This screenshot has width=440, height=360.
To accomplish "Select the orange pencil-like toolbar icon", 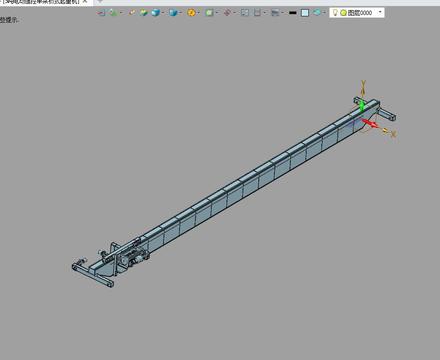I will [x=132, y=13].
